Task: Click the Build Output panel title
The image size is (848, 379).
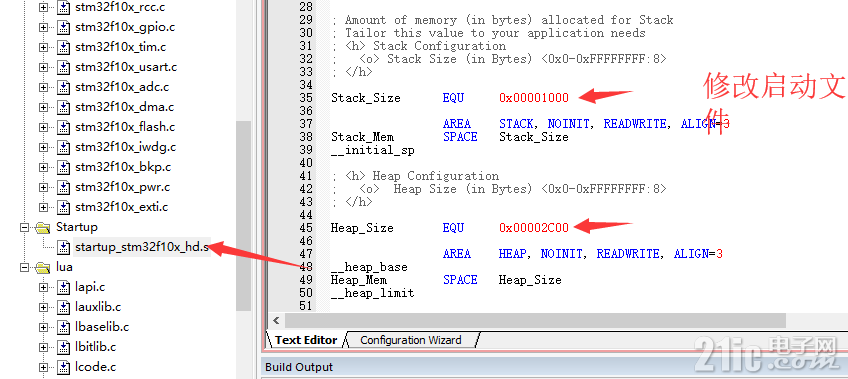Action: (299, 367)
